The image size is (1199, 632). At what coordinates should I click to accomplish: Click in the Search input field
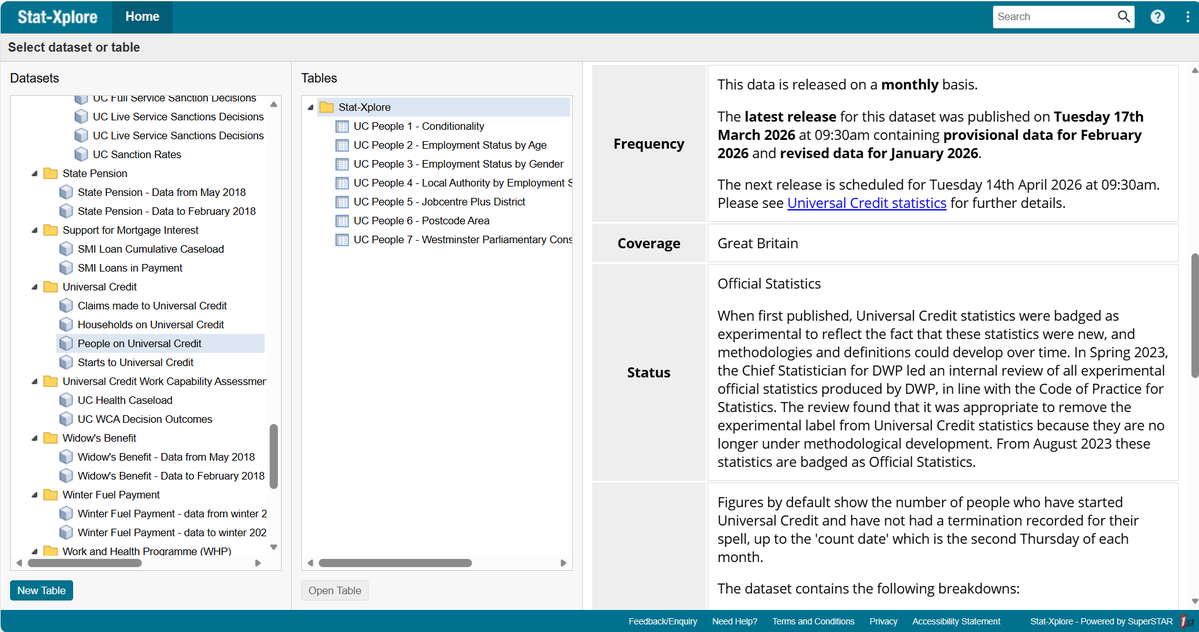click(1055, 17)
